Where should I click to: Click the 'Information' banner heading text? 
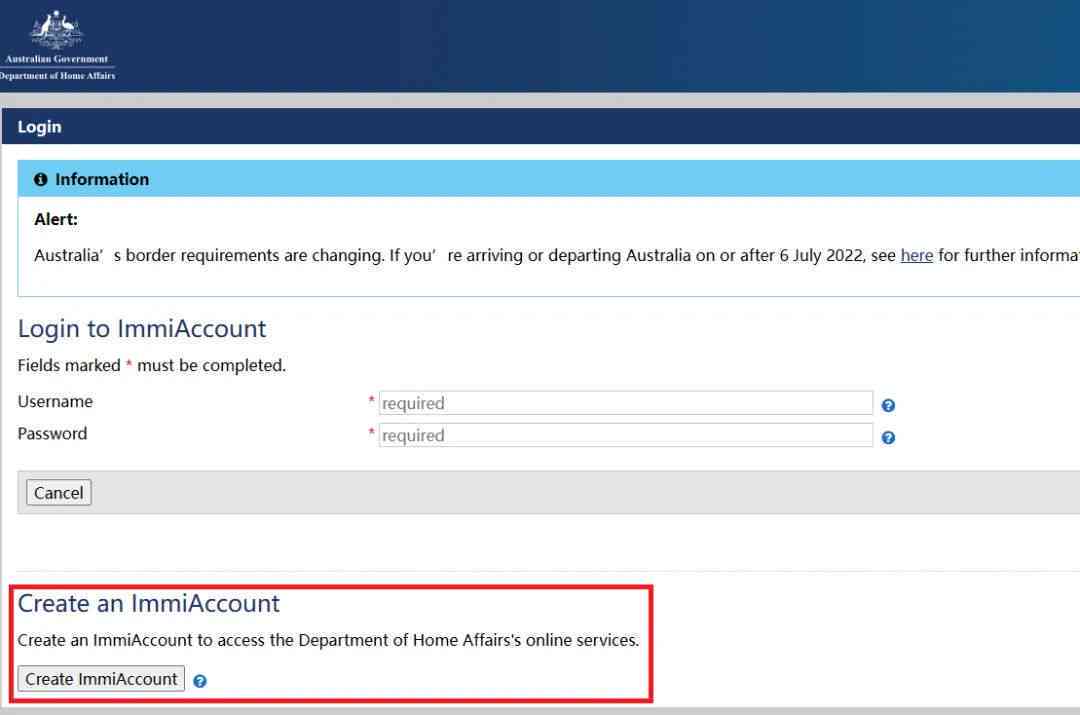[x=102, y=179]
